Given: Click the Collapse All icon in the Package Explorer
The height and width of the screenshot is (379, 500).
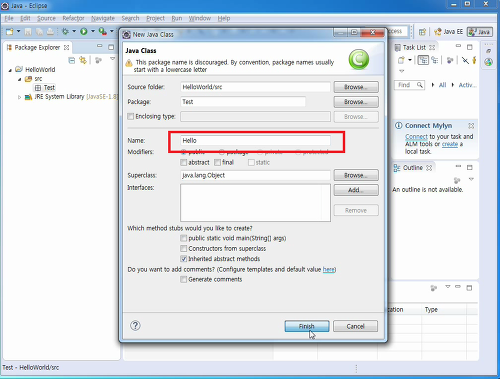Looking at the screenshot, I should point(72,60).
